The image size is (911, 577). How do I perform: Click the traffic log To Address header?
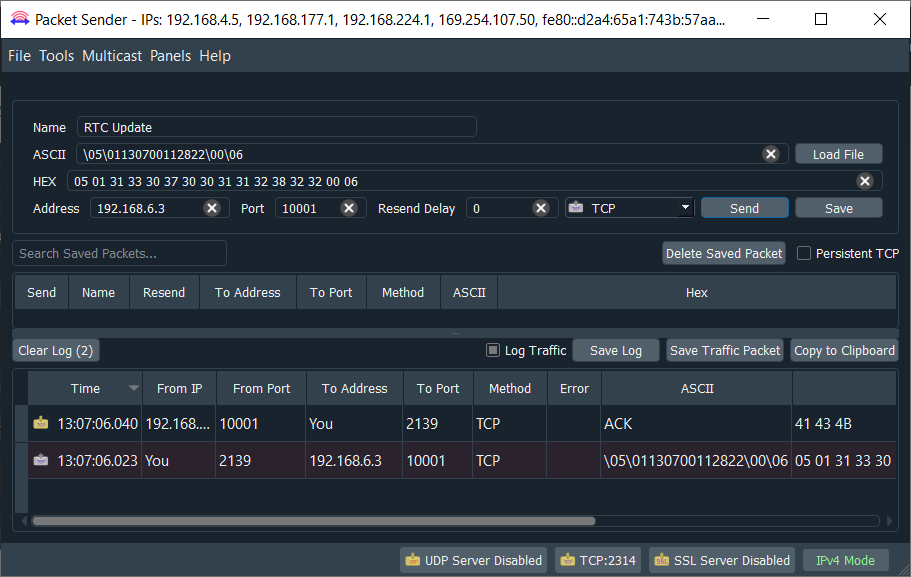(354, 388)
